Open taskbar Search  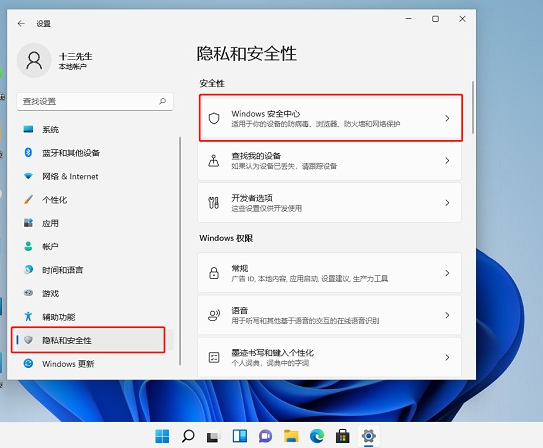188,436
